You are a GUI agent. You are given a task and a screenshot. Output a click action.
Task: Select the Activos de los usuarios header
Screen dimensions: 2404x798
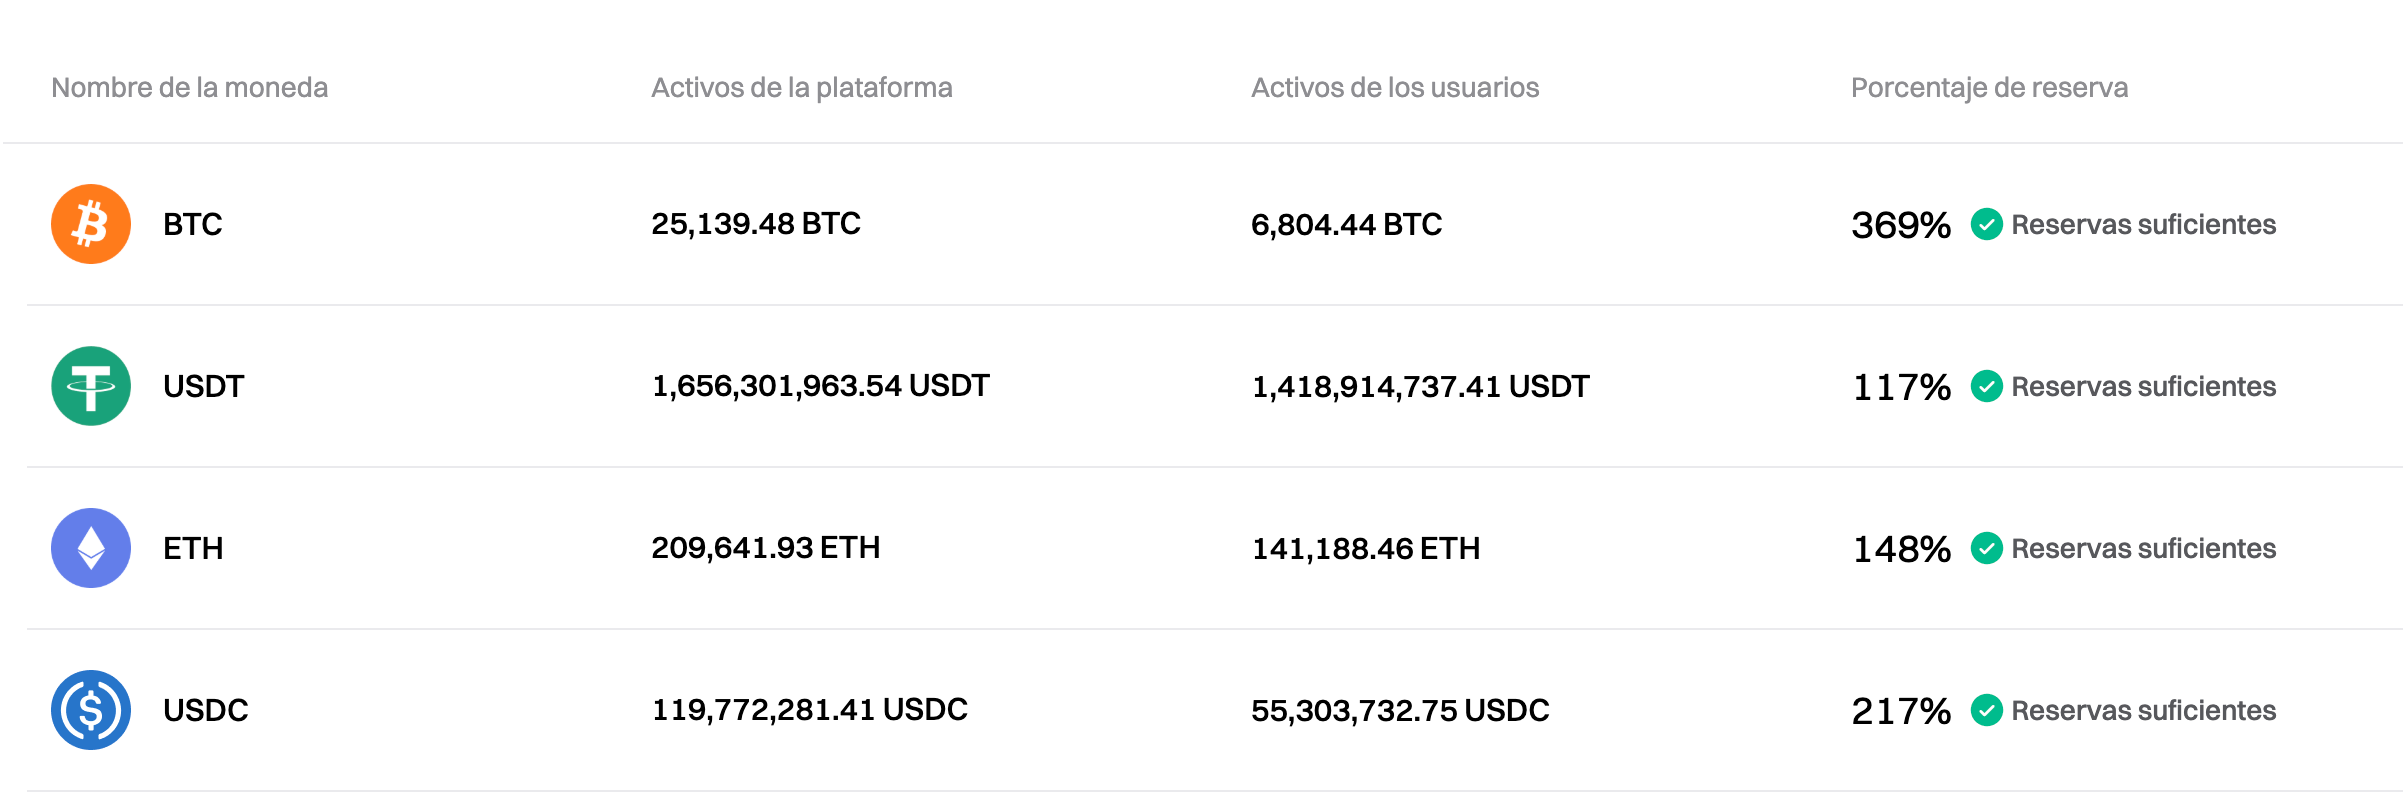(1395, 88)
